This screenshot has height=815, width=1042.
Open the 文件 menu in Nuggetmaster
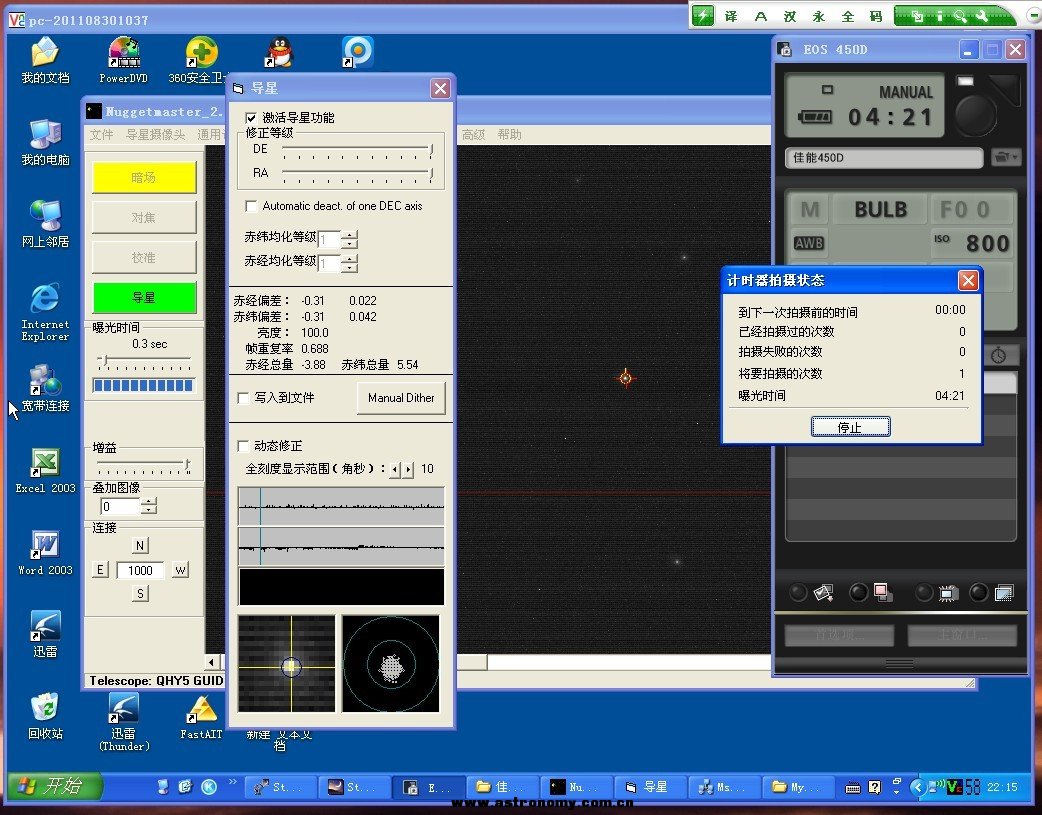click(101, 134)
